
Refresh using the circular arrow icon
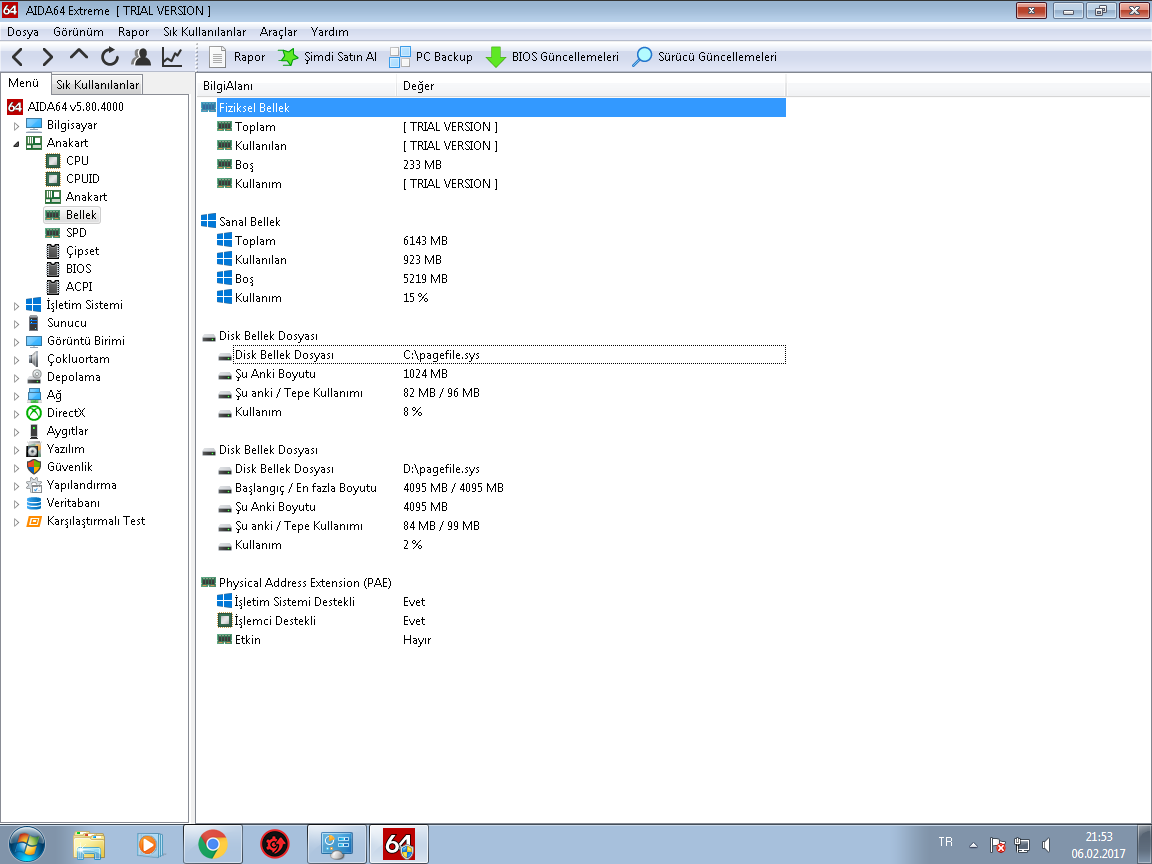pos(110,57)
